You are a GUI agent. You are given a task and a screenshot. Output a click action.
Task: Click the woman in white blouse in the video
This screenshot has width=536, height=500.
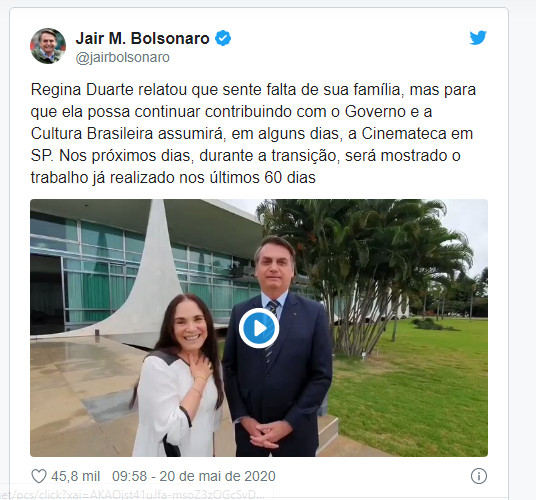(x=179, y=376)
